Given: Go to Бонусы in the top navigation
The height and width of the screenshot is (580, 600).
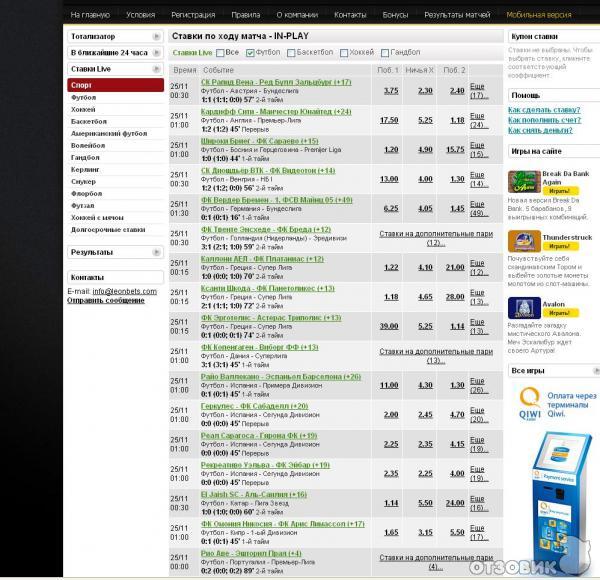Looking at the screenshot, I should [x=395, y=15].
